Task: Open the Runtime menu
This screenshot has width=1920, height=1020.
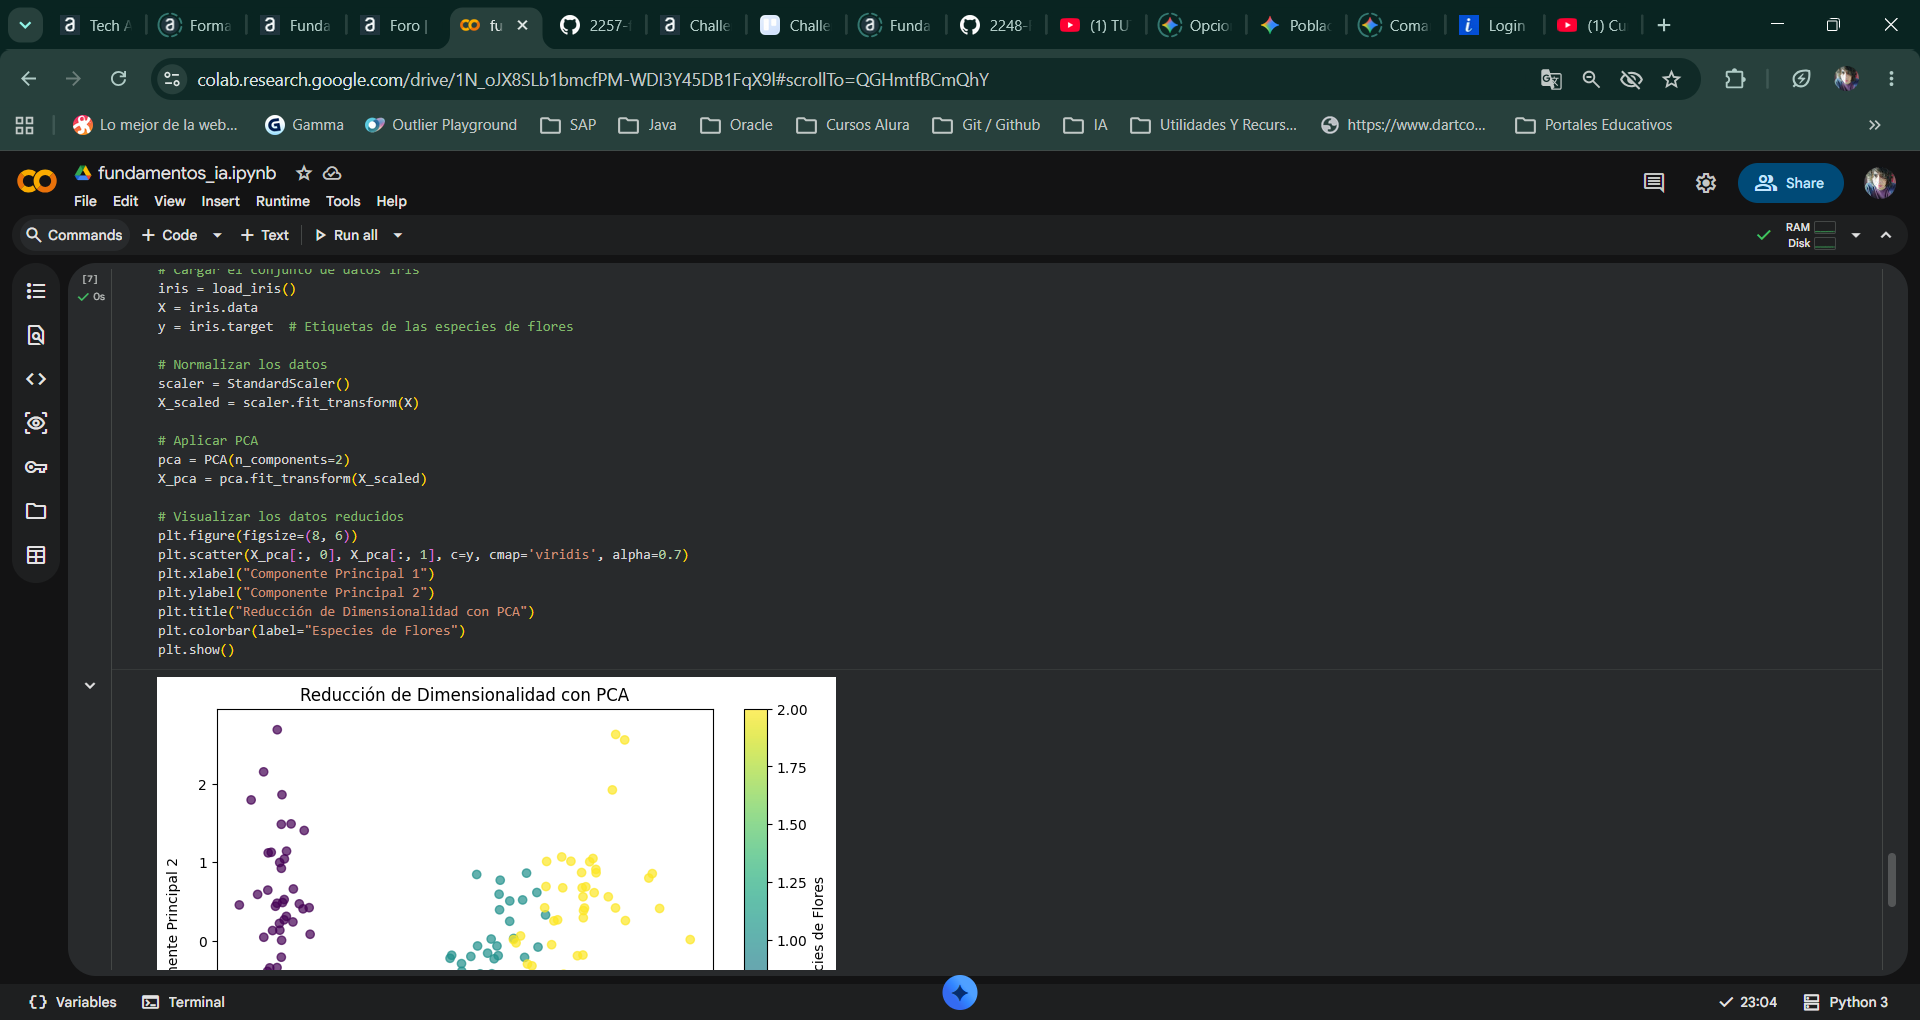Action: pos(282,201)
